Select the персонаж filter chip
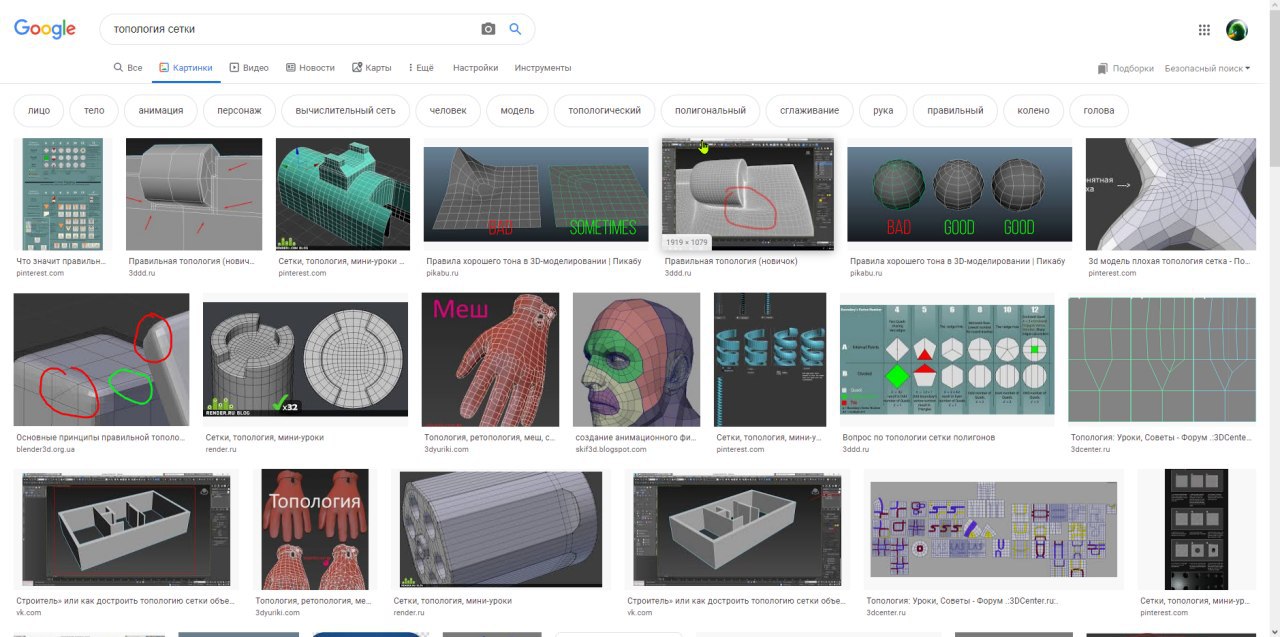1280x637 pixels. pyautogui.click(x=239, y=110)
